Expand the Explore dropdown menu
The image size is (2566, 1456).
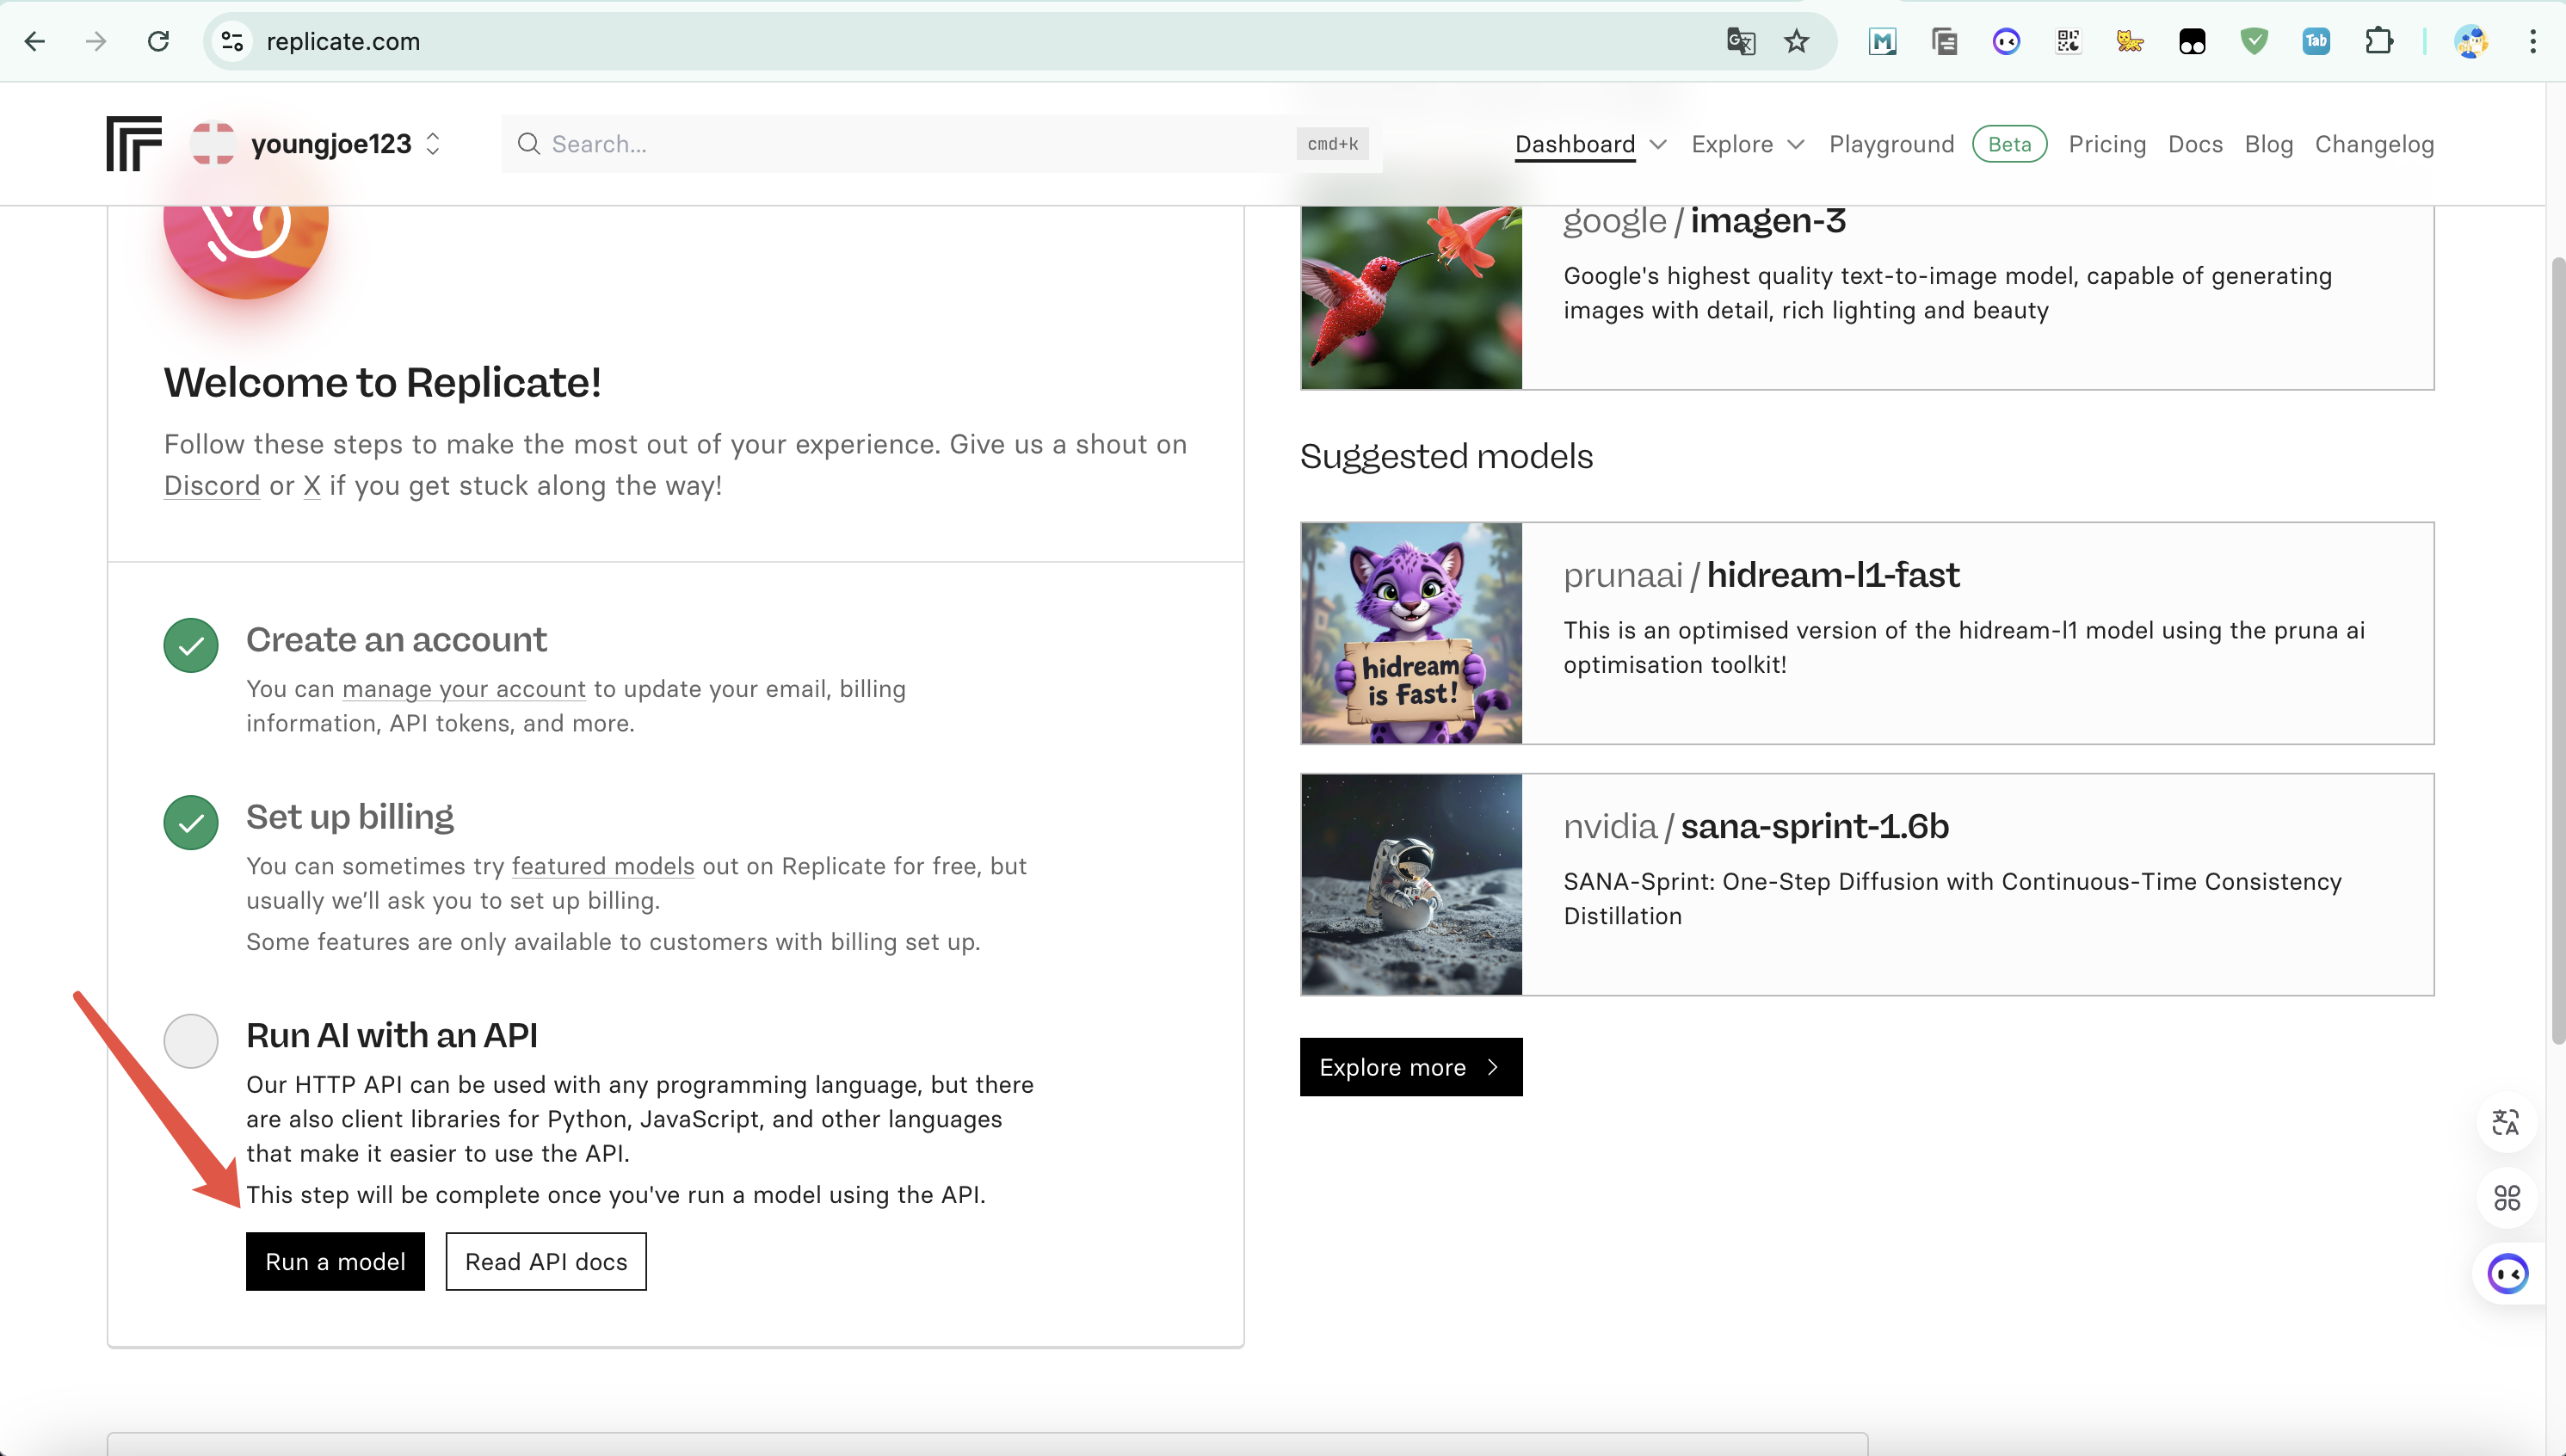pyautogui.click(x=1747, y=144)
